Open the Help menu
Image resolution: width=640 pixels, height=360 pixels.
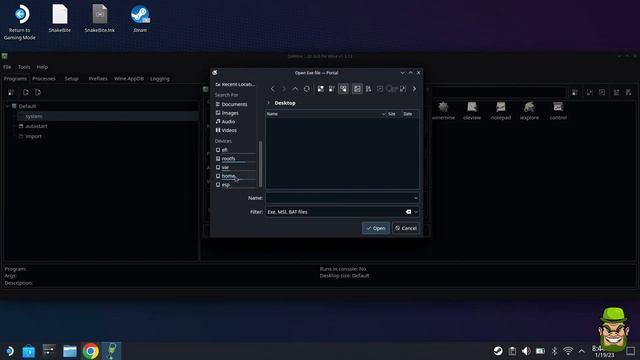pos(42,67)
